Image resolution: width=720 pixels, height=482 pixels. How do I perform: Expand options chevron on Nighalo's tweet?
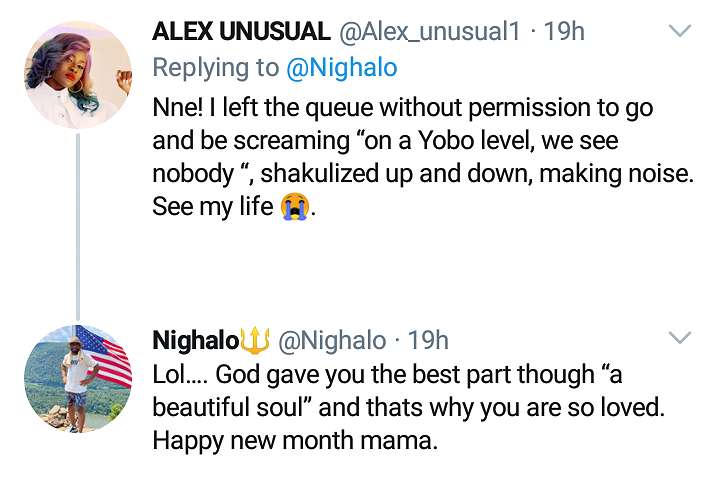(x=680, y=338)
